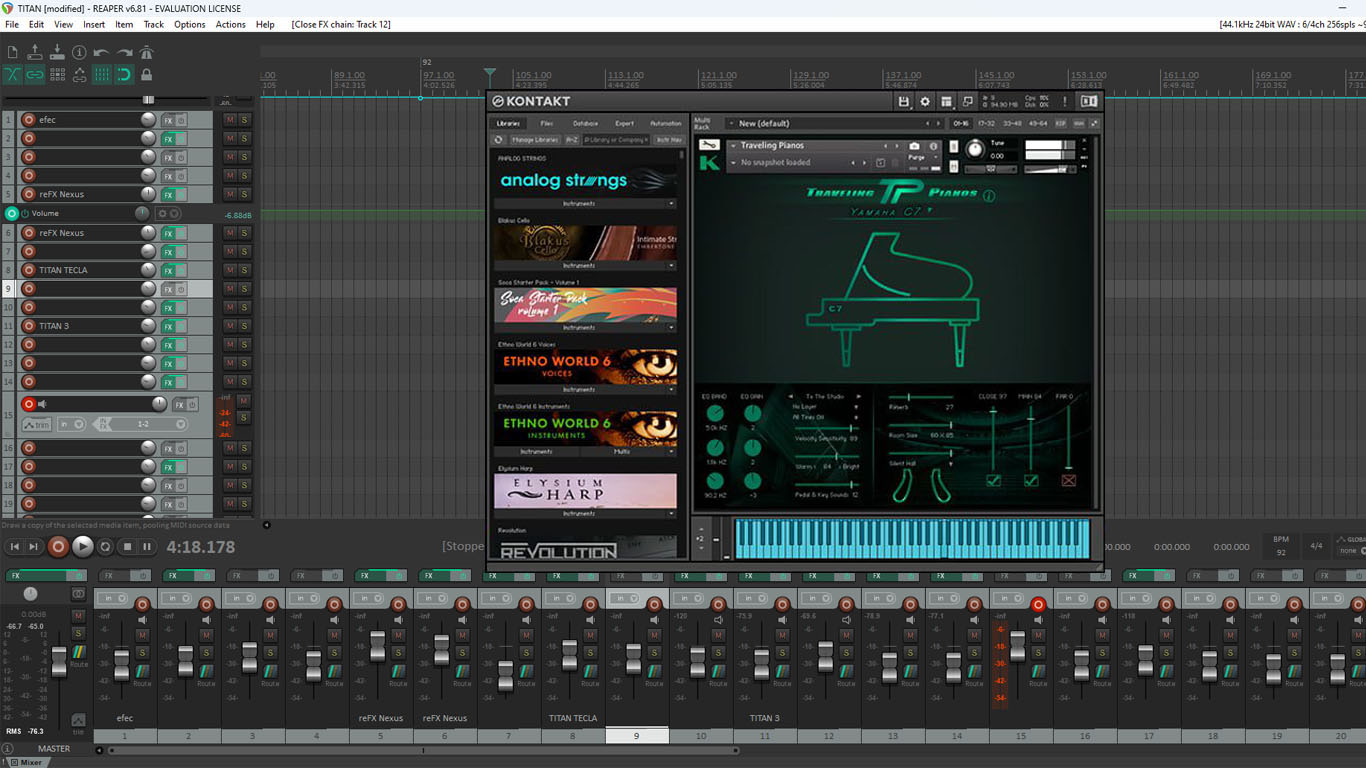Viewport: 1366px width, 768px height.
Task: Toggle auto-crossfade toolbar icon
Action: point(12,74)
